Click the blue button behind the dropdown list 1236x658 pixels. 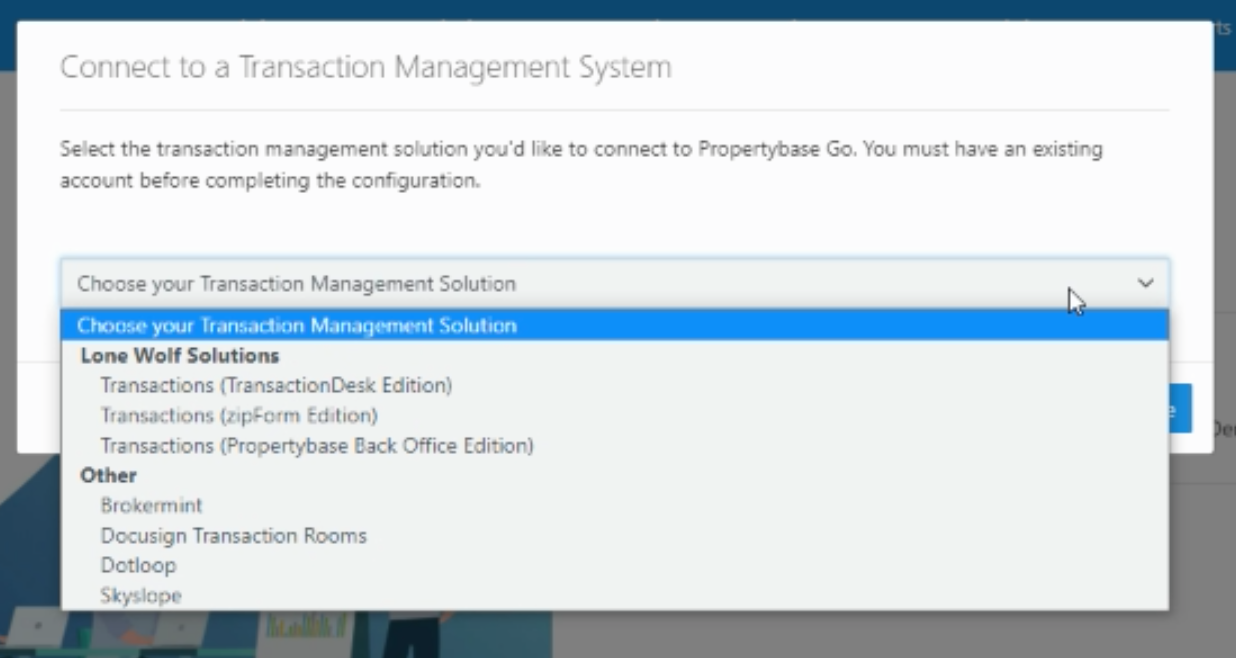[1180, 408]
